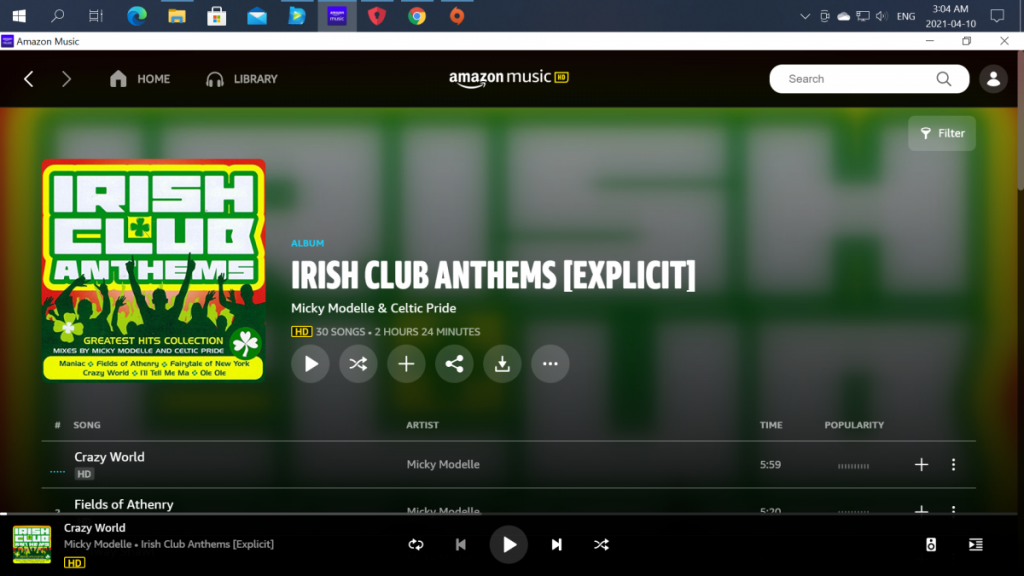Open Windows taskbar search

pos(57,16)
